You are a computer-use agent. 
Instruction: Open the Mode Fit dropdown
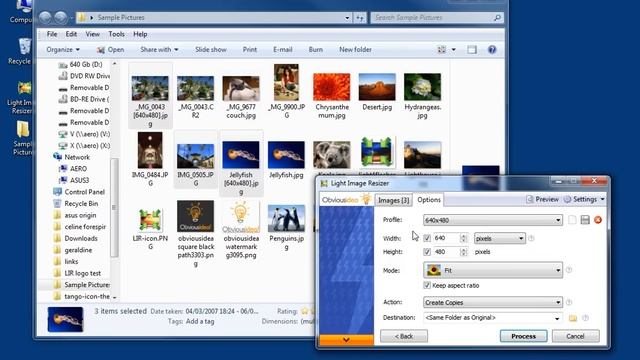[493, 270]
